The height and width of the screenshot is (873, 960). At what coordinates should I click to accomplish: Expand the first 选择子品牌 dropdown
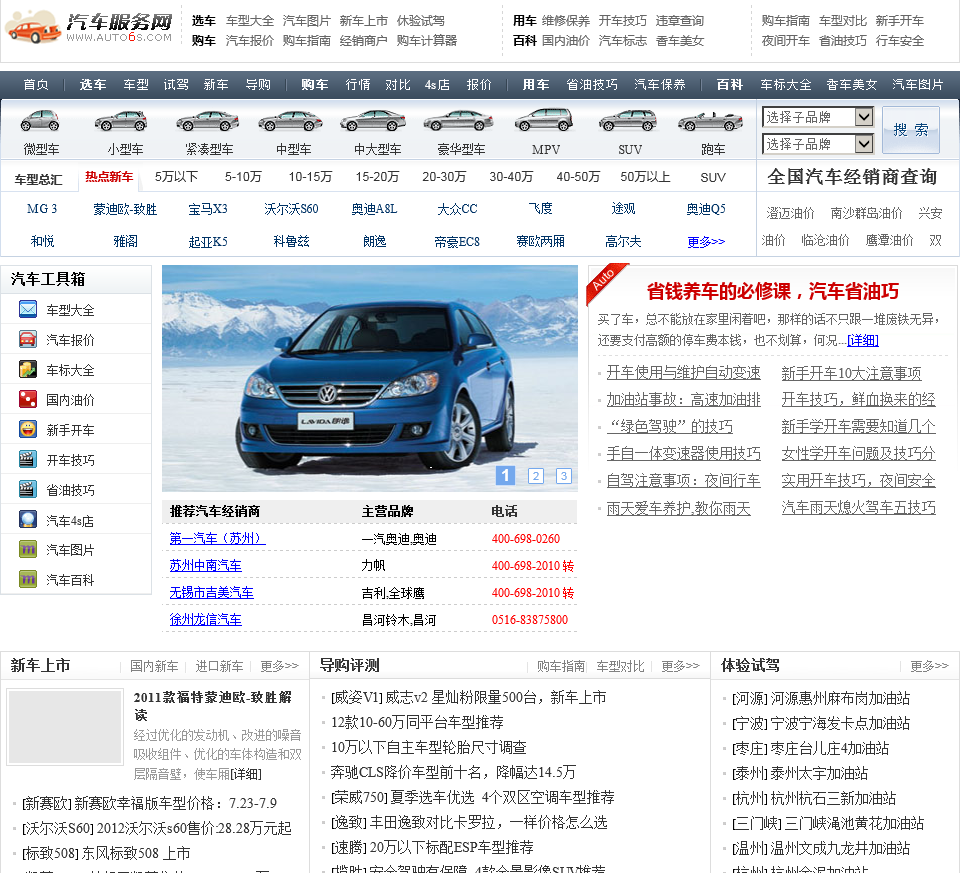817,117
